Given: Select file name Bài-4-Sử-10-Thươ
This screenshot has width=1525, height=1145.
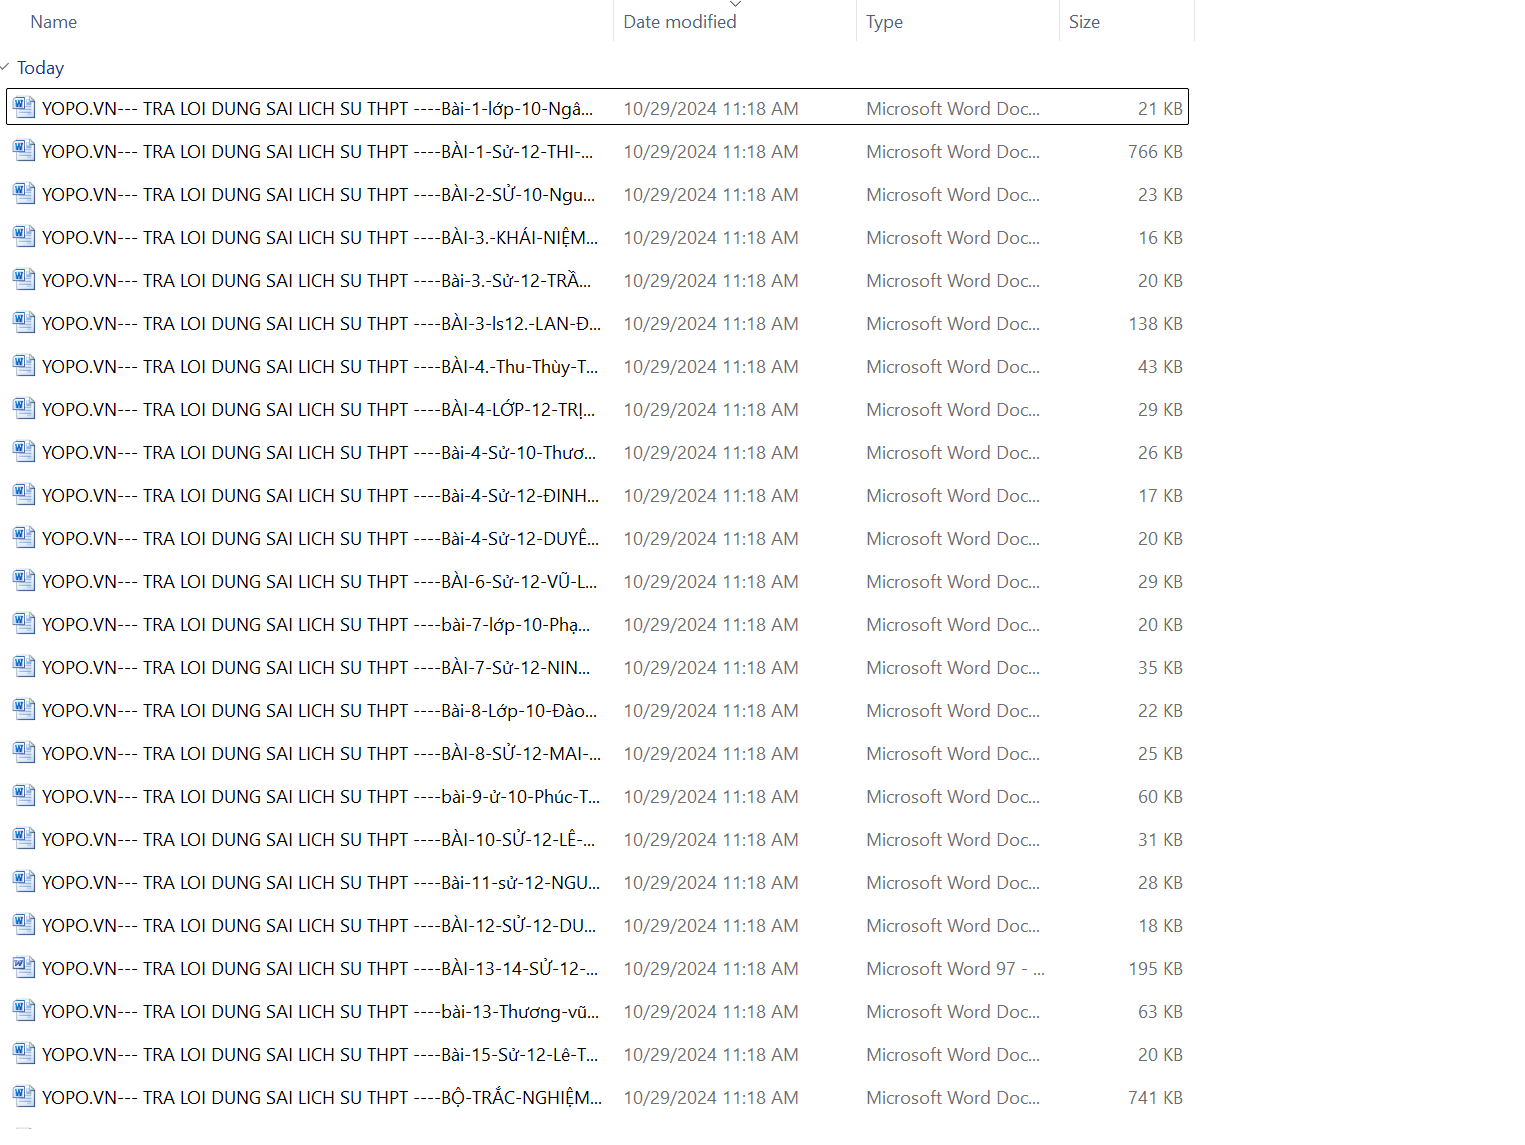Looking at the screenshot, I should point(319,452).
